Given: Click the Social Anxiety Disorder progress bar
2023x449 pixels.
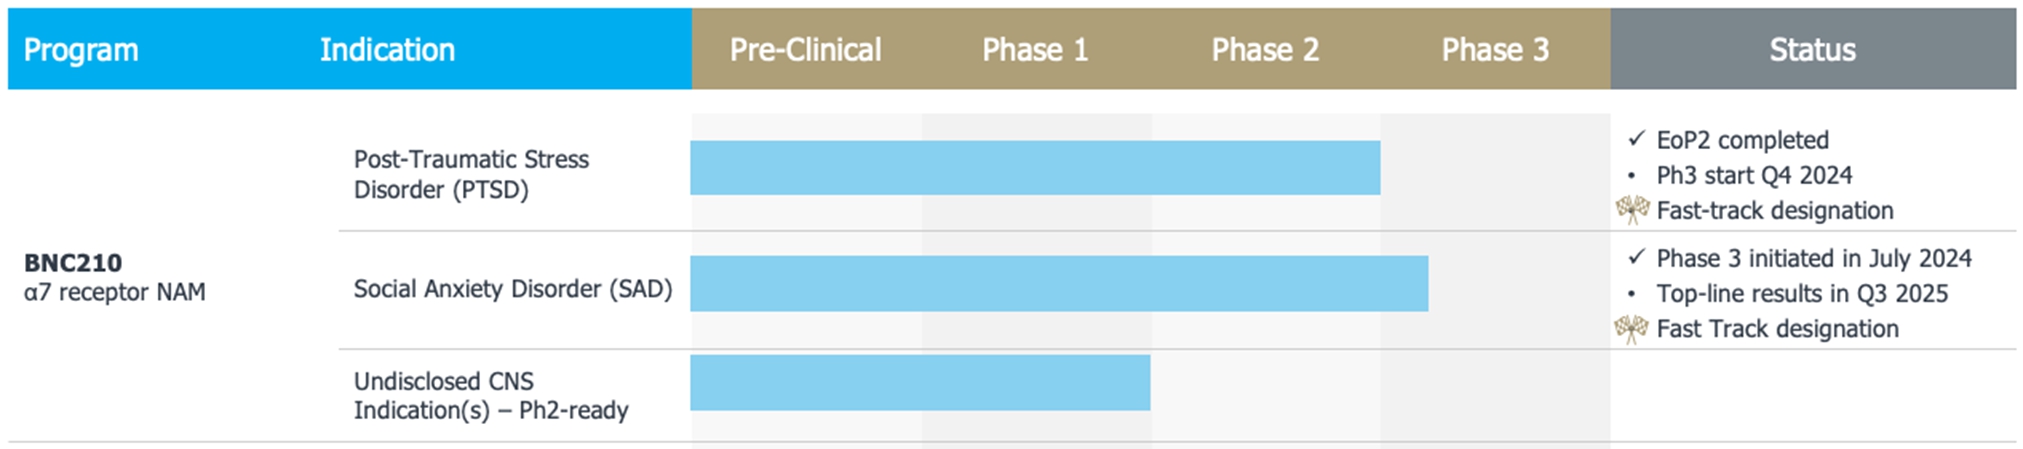Looking at the screenshot, I should click(x=1059, y=283).
